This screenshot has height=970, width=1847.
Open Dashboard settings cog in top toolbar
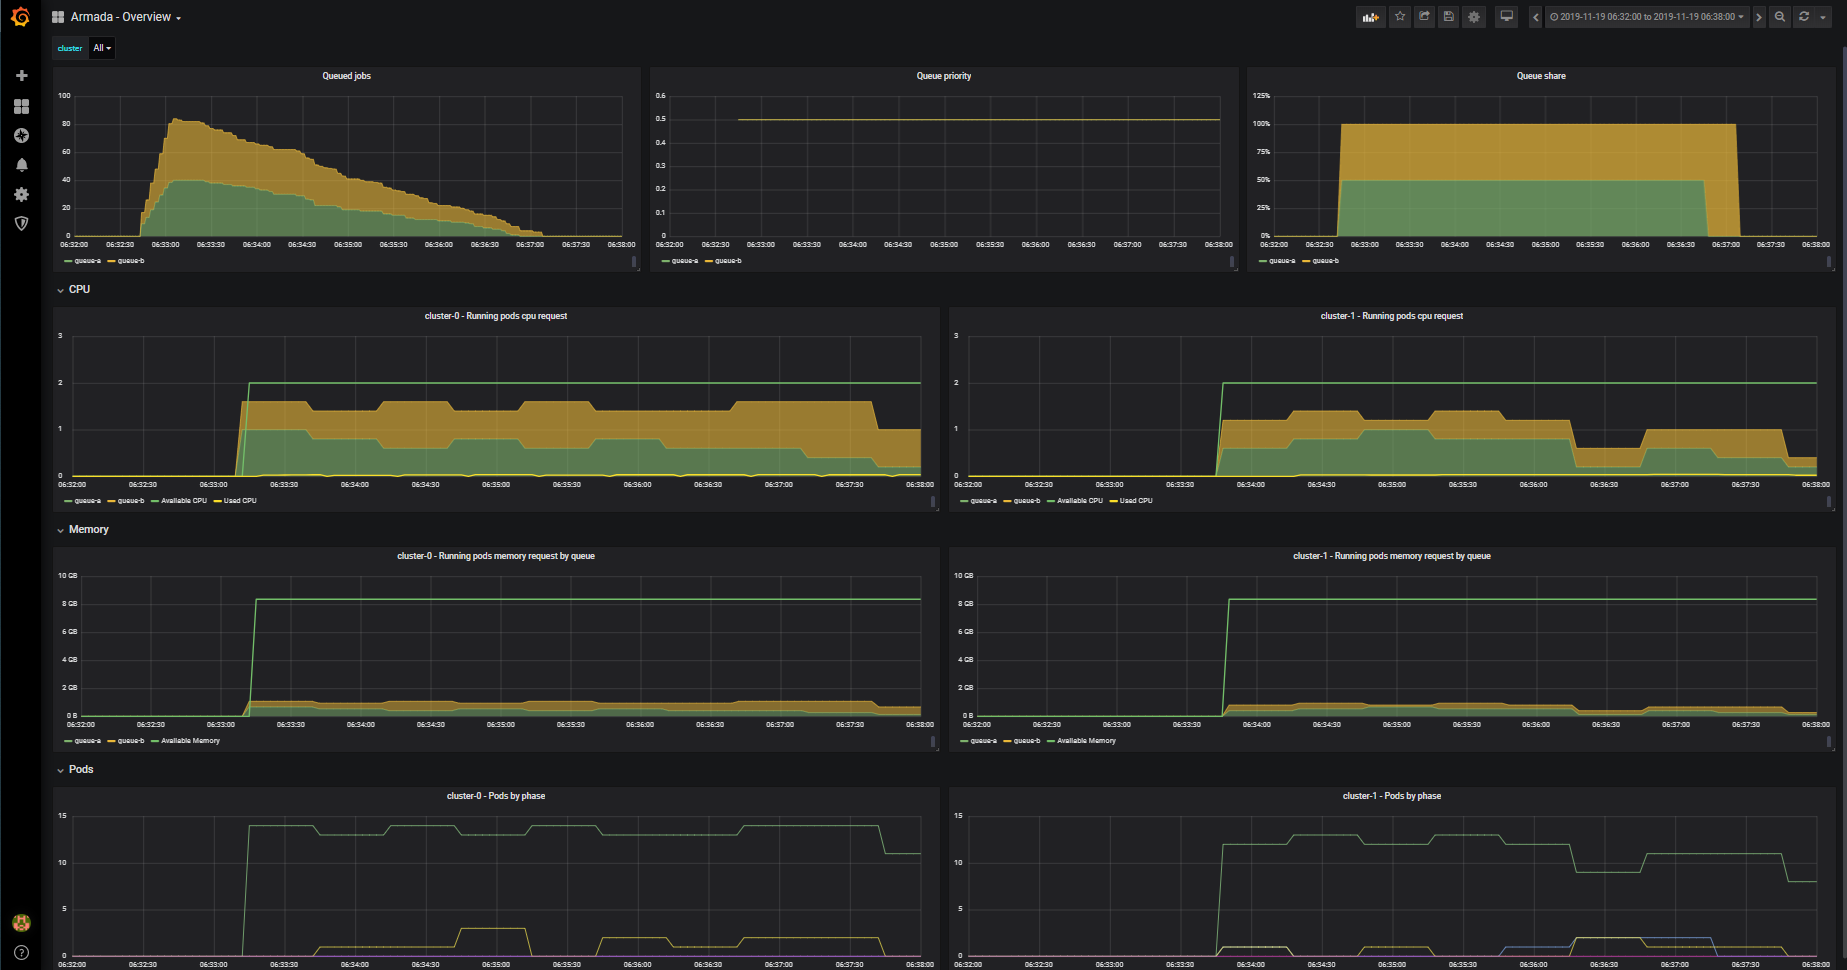[x=1474, y=17]
